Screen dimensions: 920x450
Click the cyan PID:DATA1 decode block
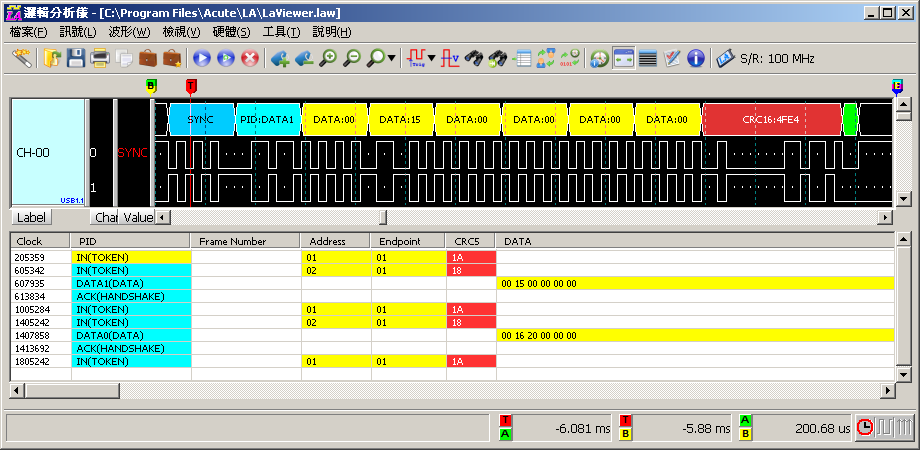coord(268,120)
